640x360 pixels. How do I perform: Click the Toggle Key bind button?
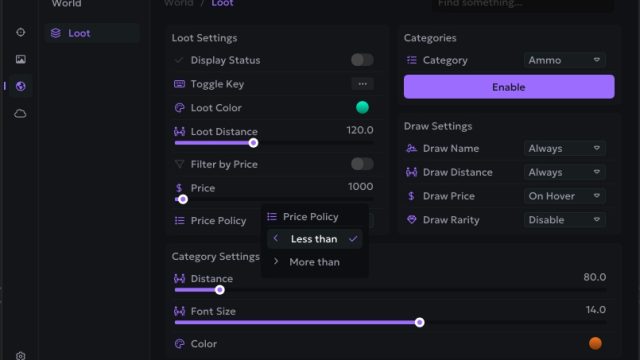[362, 84]
